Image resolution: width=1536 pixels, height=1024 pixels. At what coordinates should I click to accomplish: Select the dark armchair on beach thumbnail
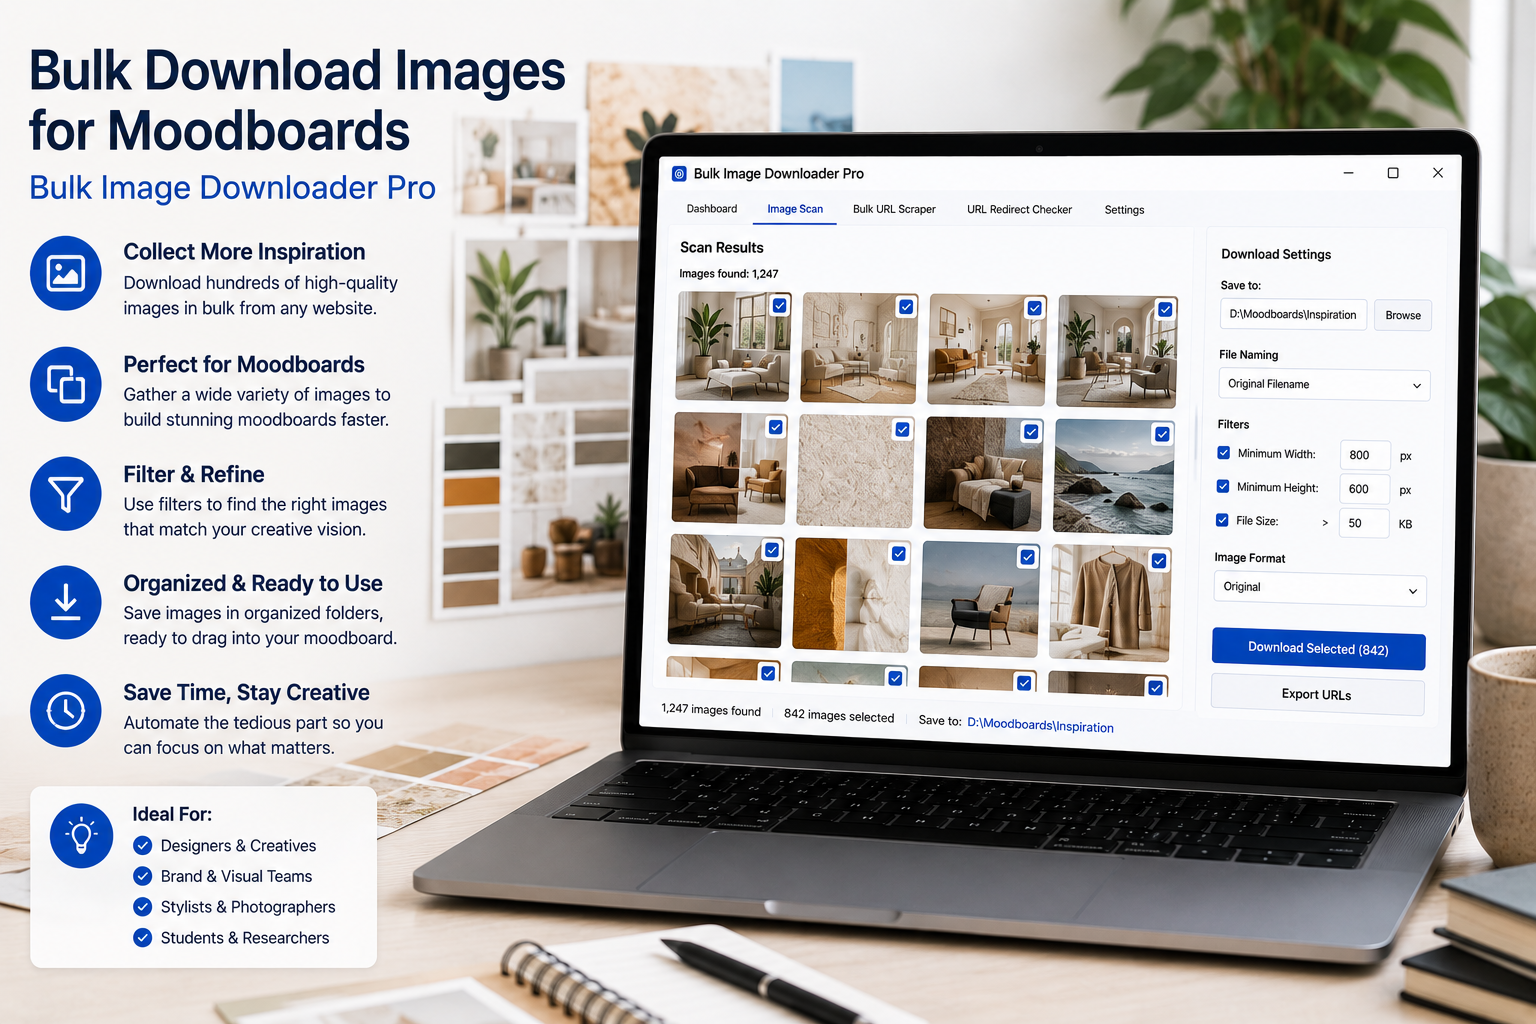[979, 599]
